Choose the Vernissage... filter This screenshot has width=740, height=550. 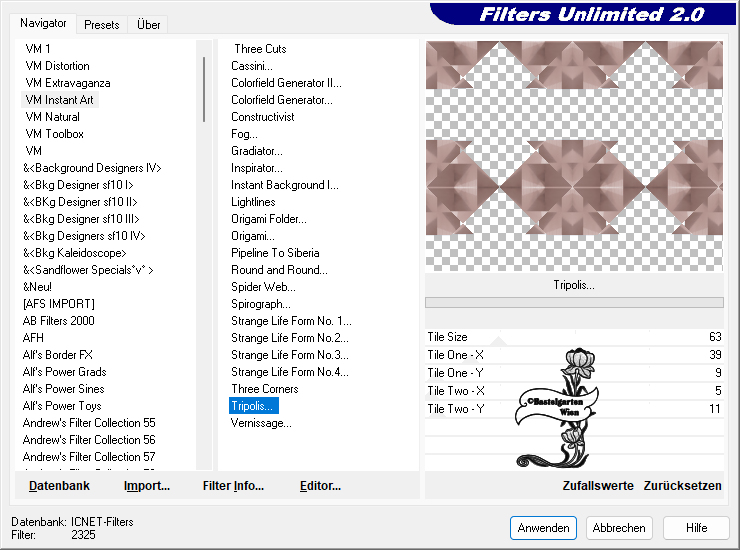click(x=261, y=423)
